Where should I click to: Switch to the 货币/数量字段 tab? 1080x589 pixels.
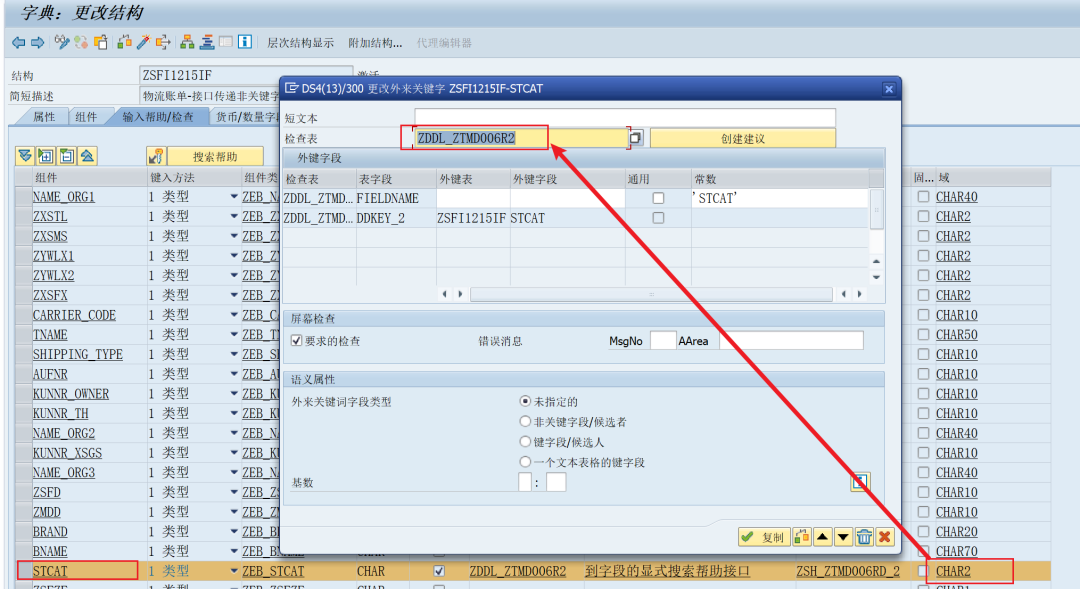pos(246,116)
